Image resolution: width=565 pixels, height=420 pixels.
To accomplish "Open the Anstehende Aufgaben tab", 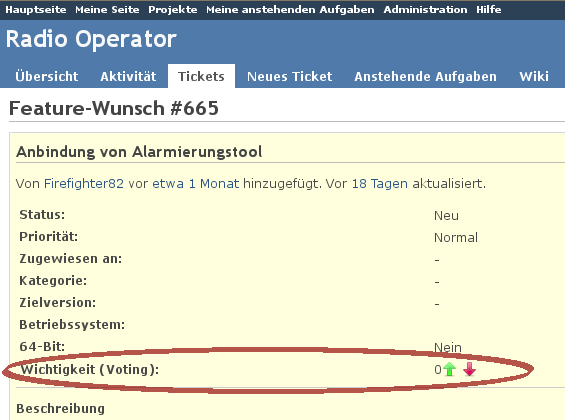I will (x=425, y=76).
